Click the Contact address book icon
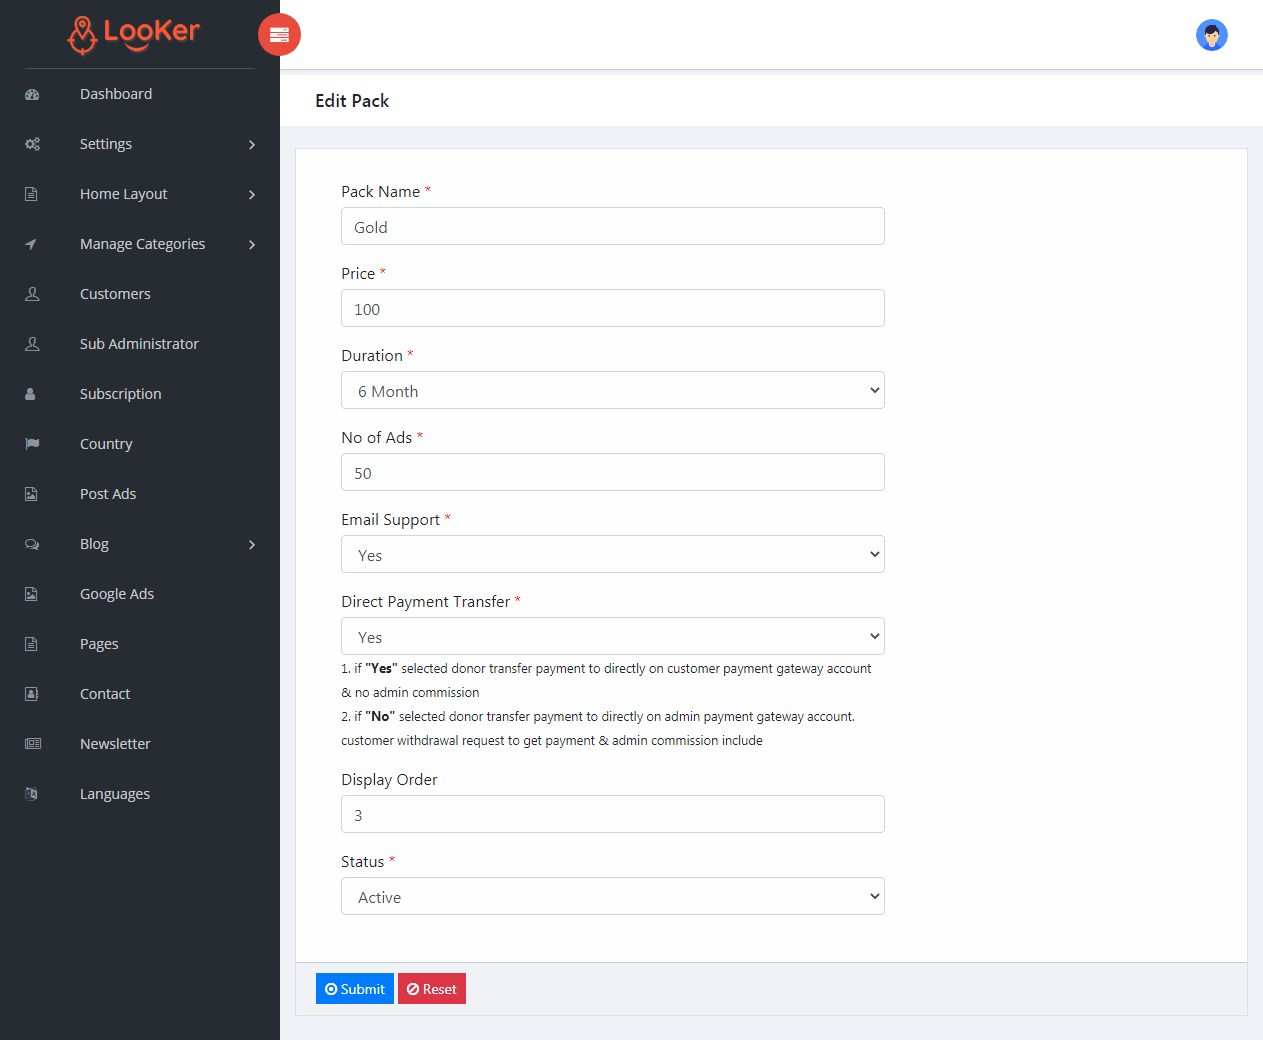The image size is (1263, 1040). coord(31,694)
